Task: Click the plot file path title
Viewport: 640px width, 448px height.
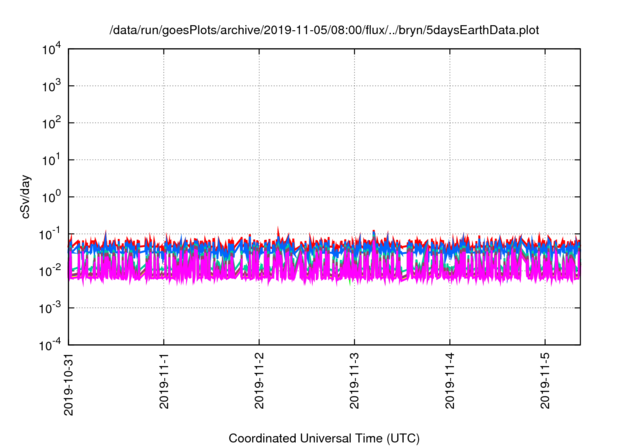Action: [x=324, y=30]
